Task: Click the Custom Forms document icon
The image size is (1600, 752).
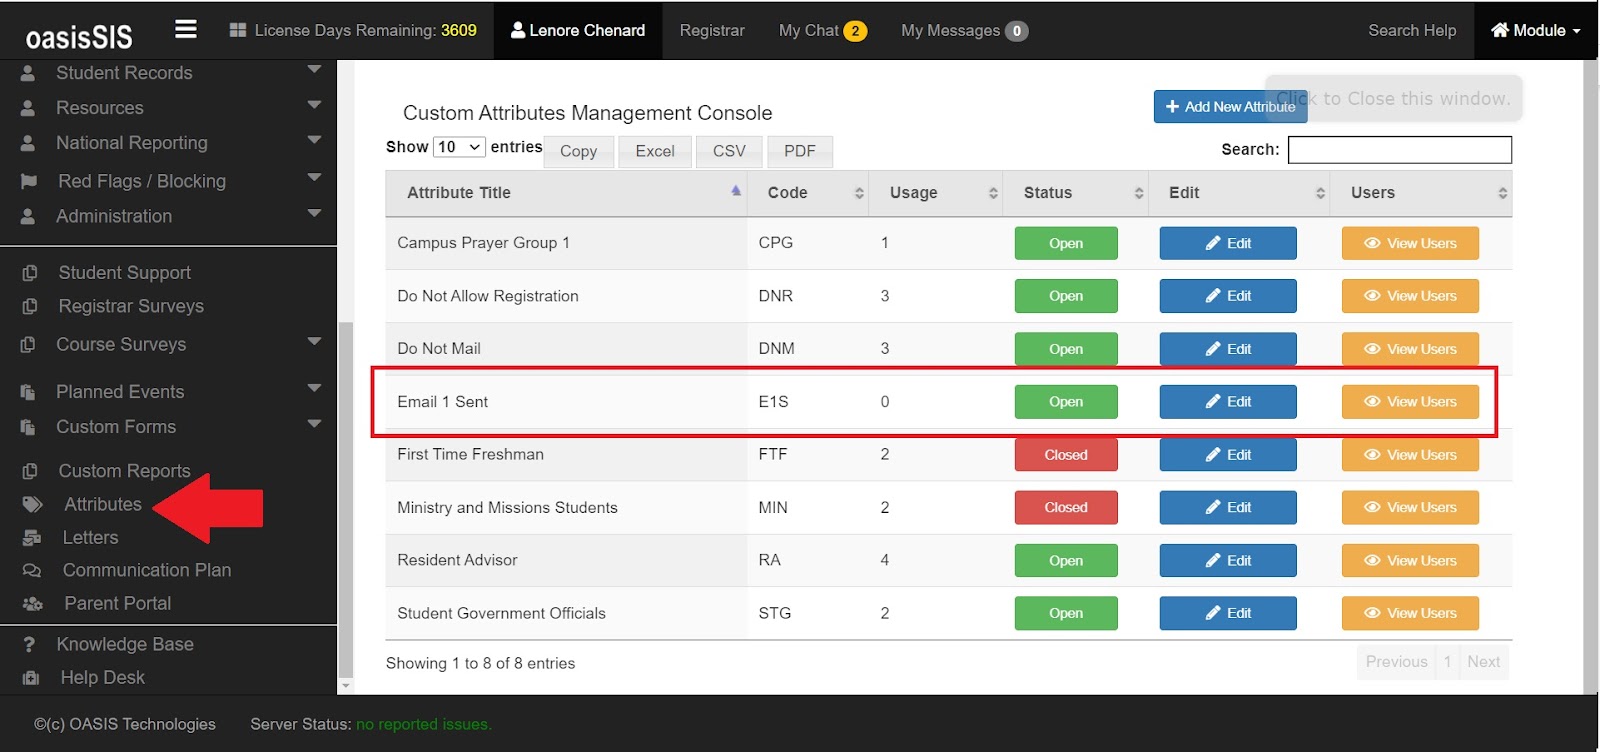Action: click(x=28, y=427)
